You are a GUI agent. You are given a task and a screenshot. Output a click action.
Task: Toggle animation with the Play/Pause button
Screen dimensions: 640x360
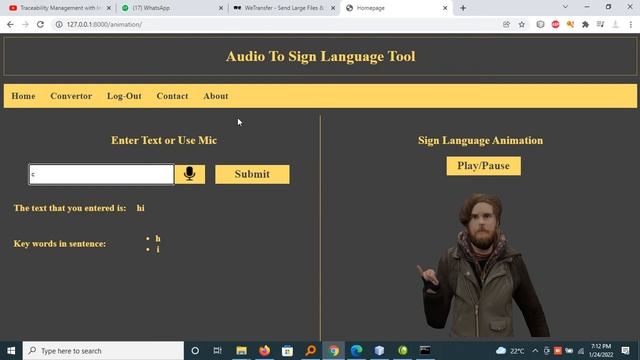click(x=483, y=166)
